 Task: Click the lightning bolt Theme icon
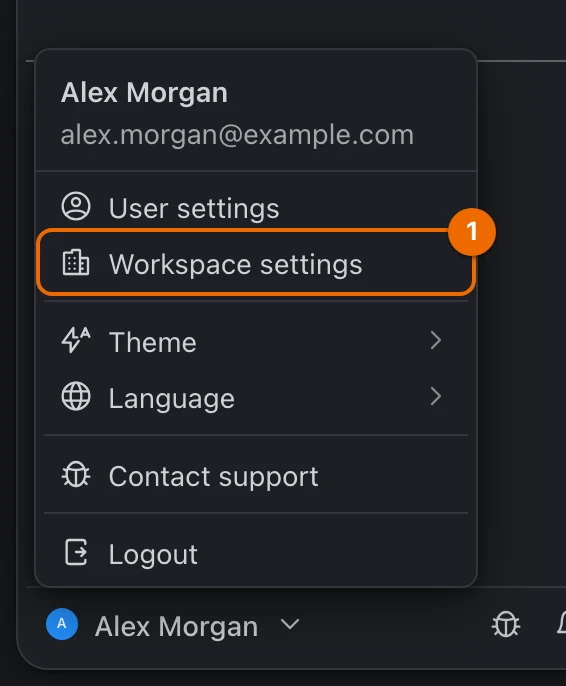76,340
